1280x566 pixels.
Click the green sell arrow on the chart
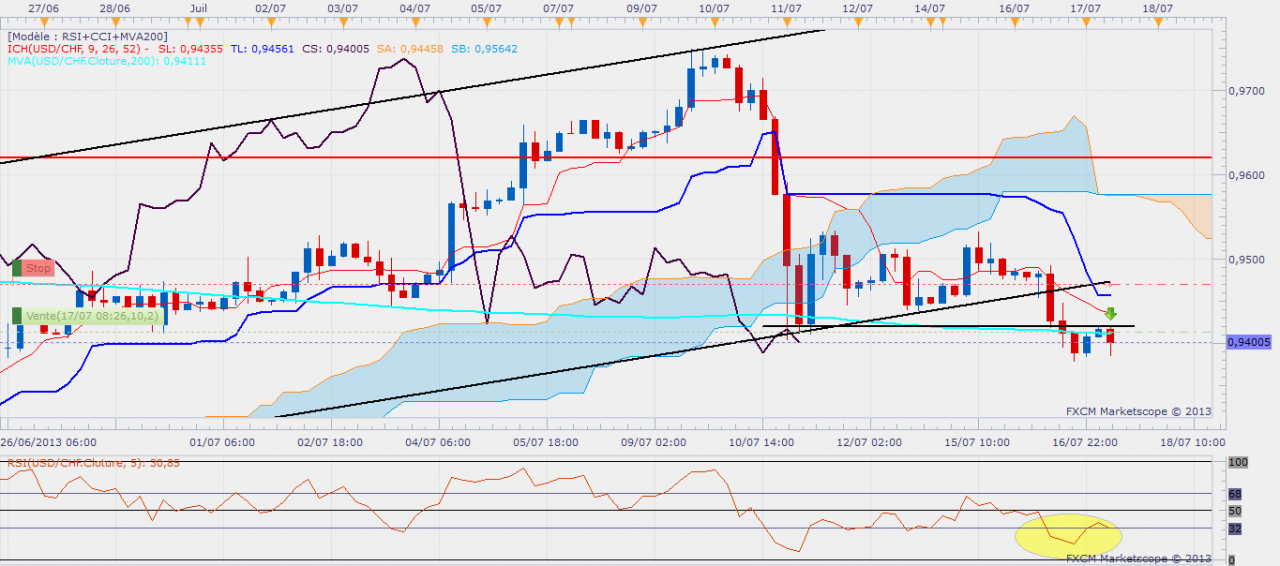[1110, 313]
